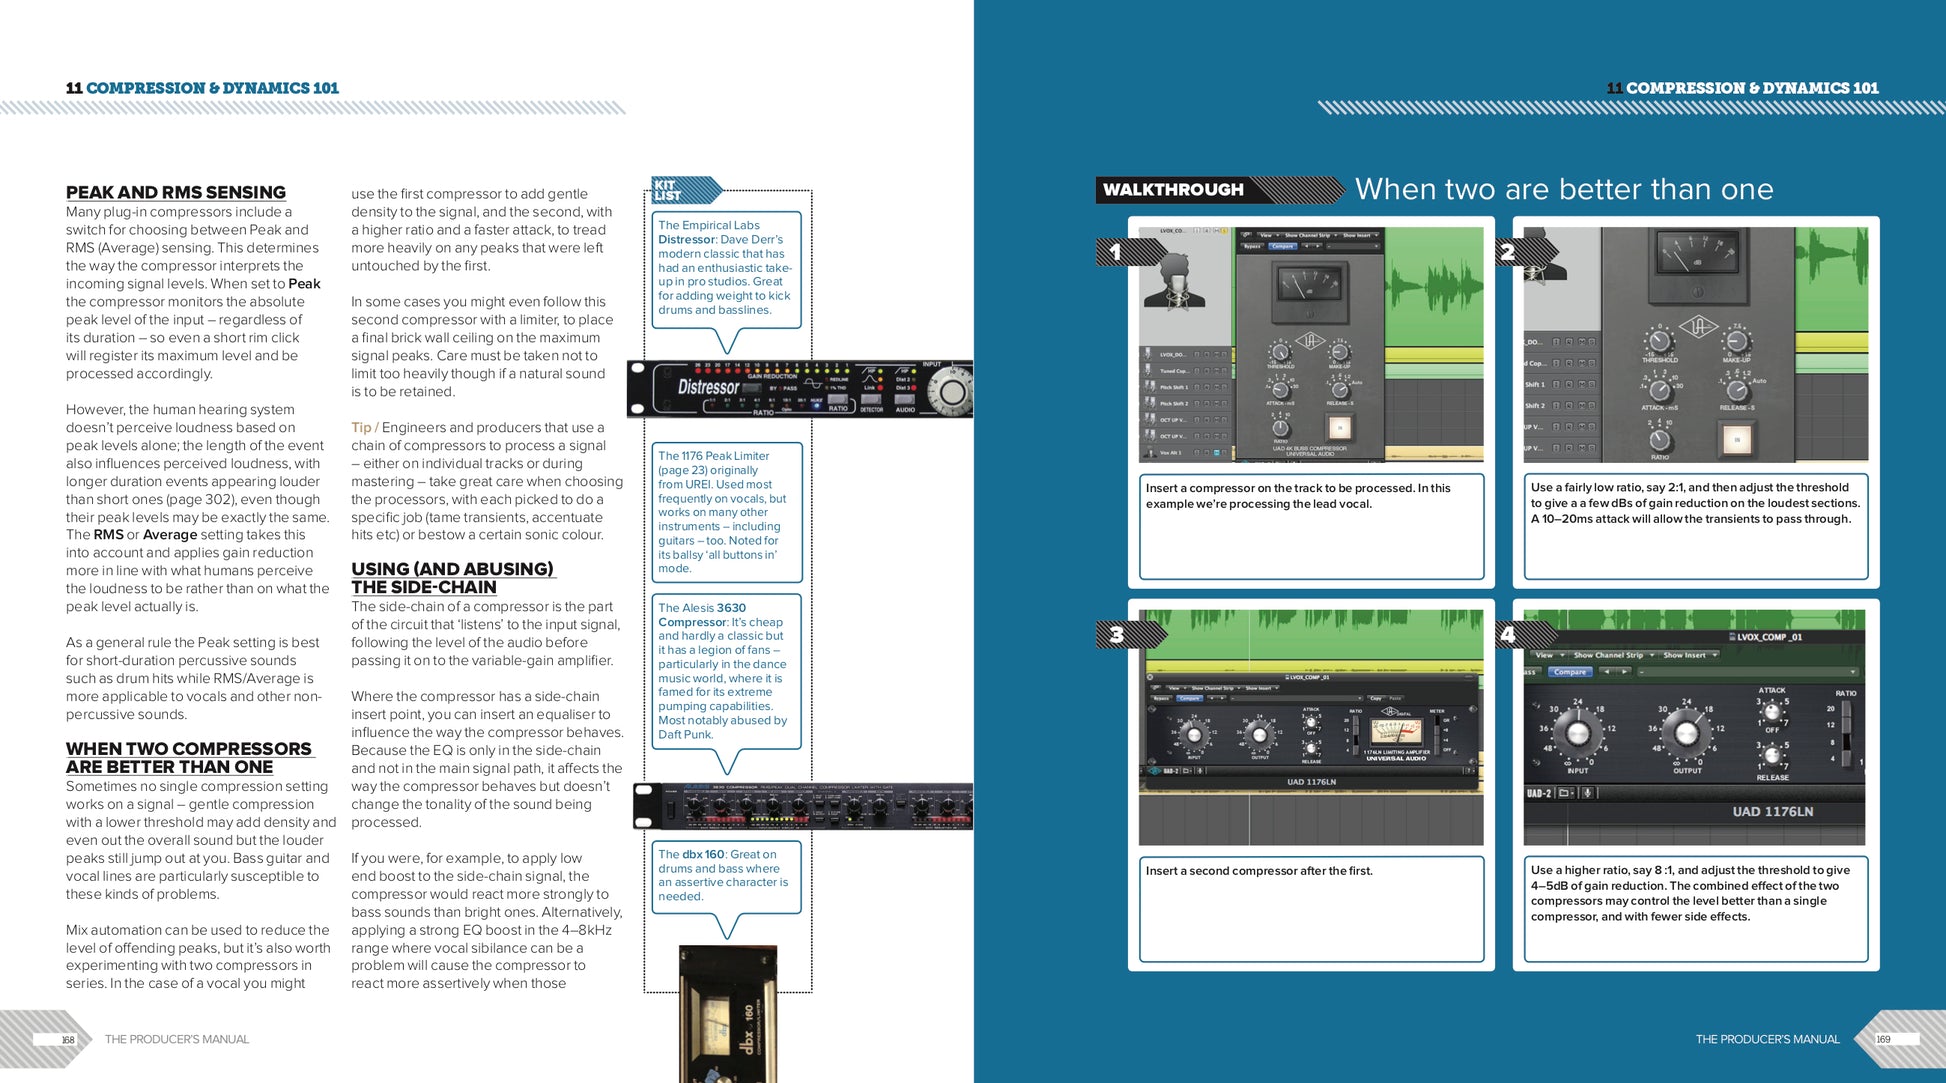Screen dimensions: 1946x1083
Task: Click the UAD-2 microphone icon in screenshot 4
Action: pos(1587,793)
